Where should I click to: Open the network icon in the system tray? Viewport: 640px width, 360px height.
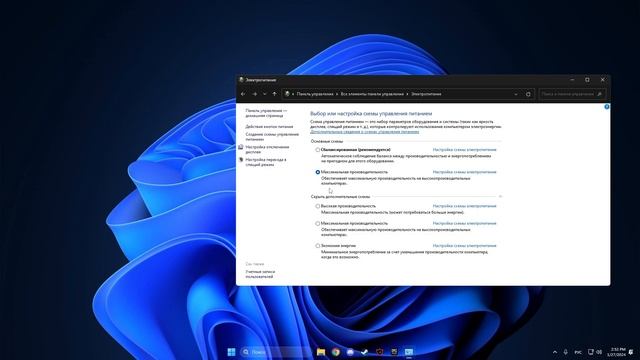[590, 352]
